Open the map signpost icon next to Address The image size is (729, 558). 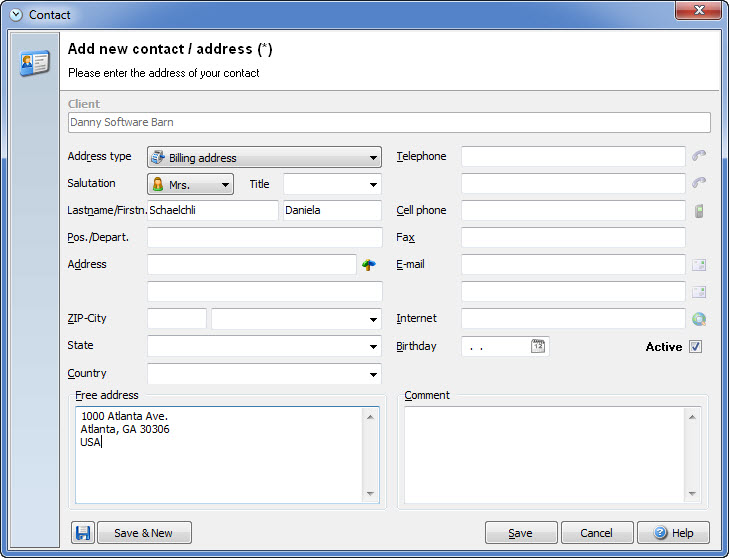point(369,265)
